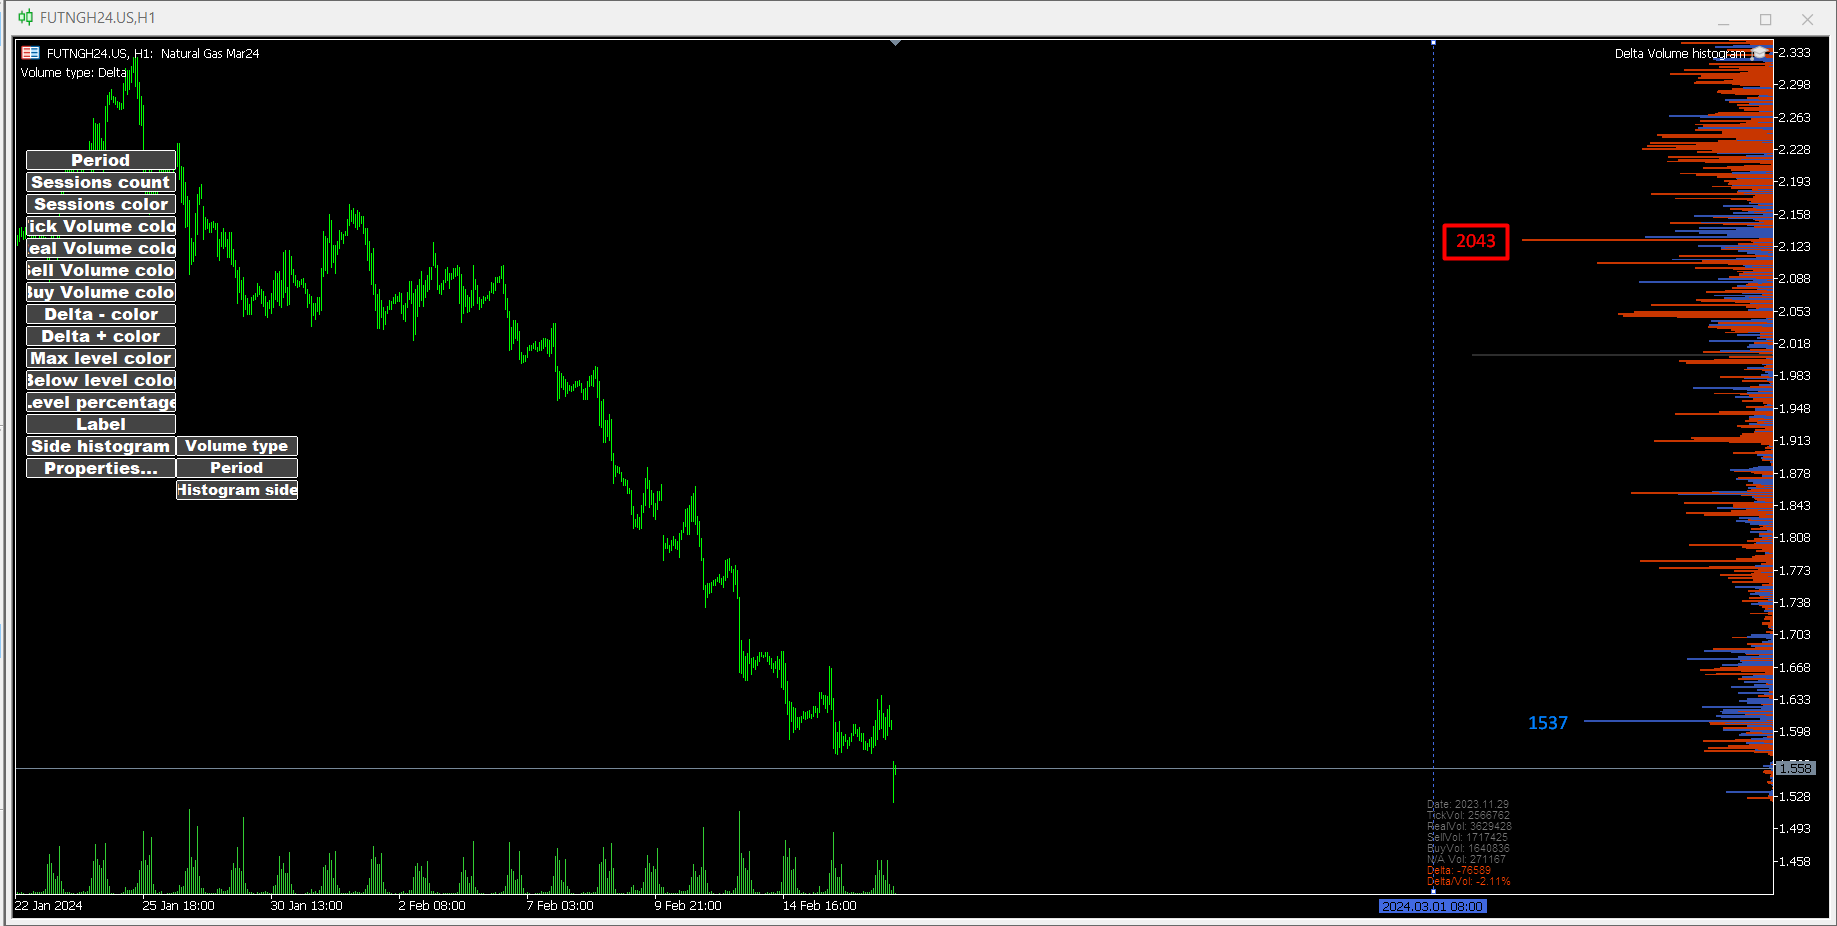The image size is (1837, 926).
Task: Open the Tick Volume color setting
Action: pos(101,226)
